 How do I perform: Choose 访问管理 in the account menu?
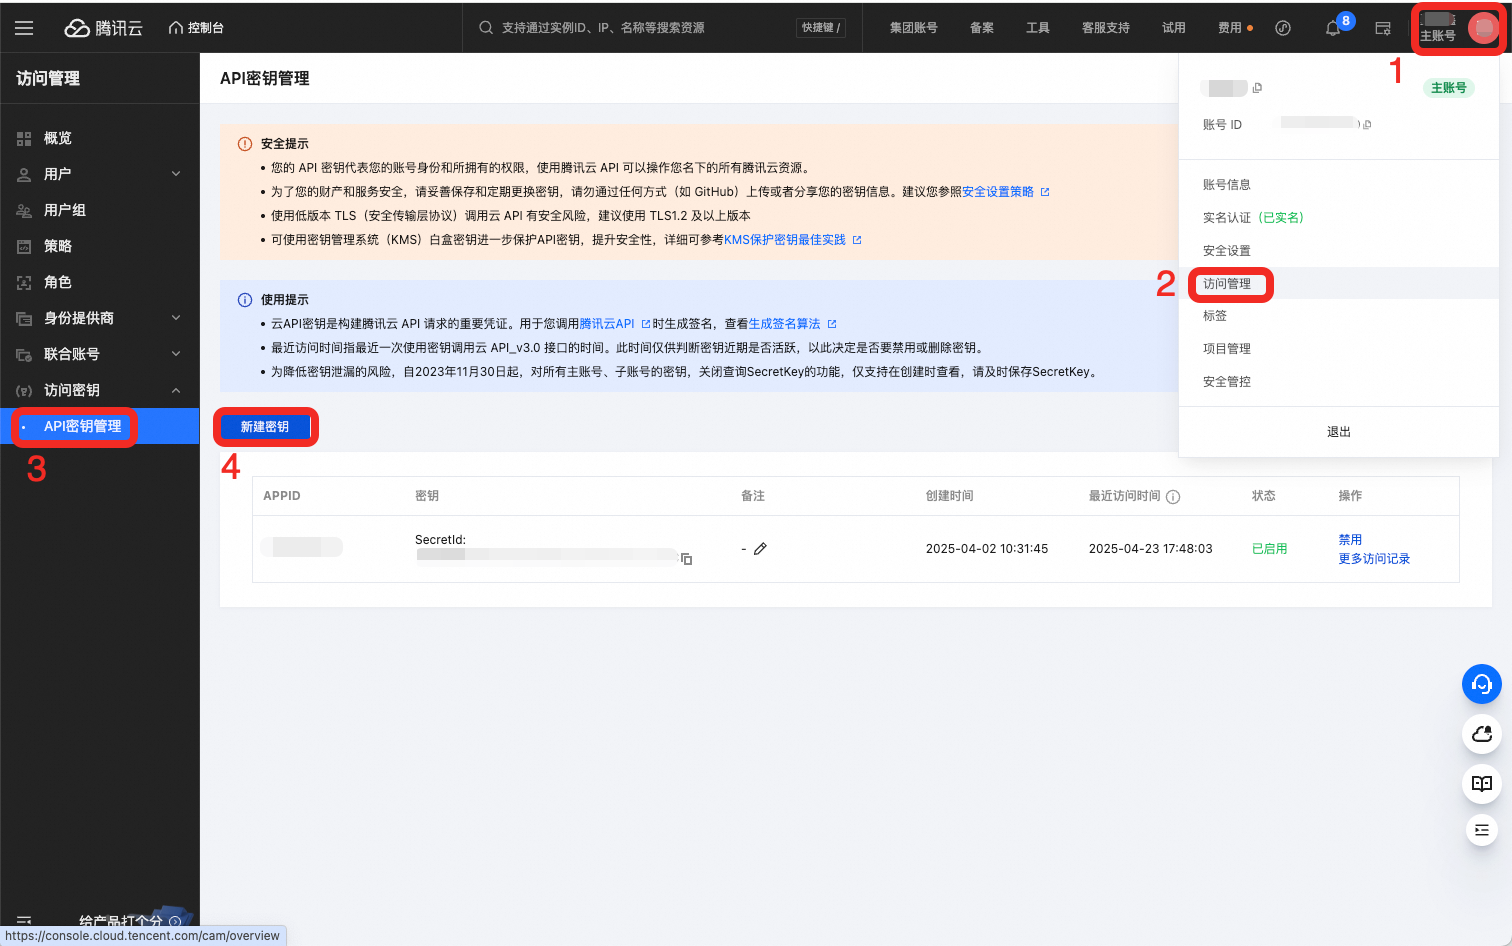[x=1227, y=284]
